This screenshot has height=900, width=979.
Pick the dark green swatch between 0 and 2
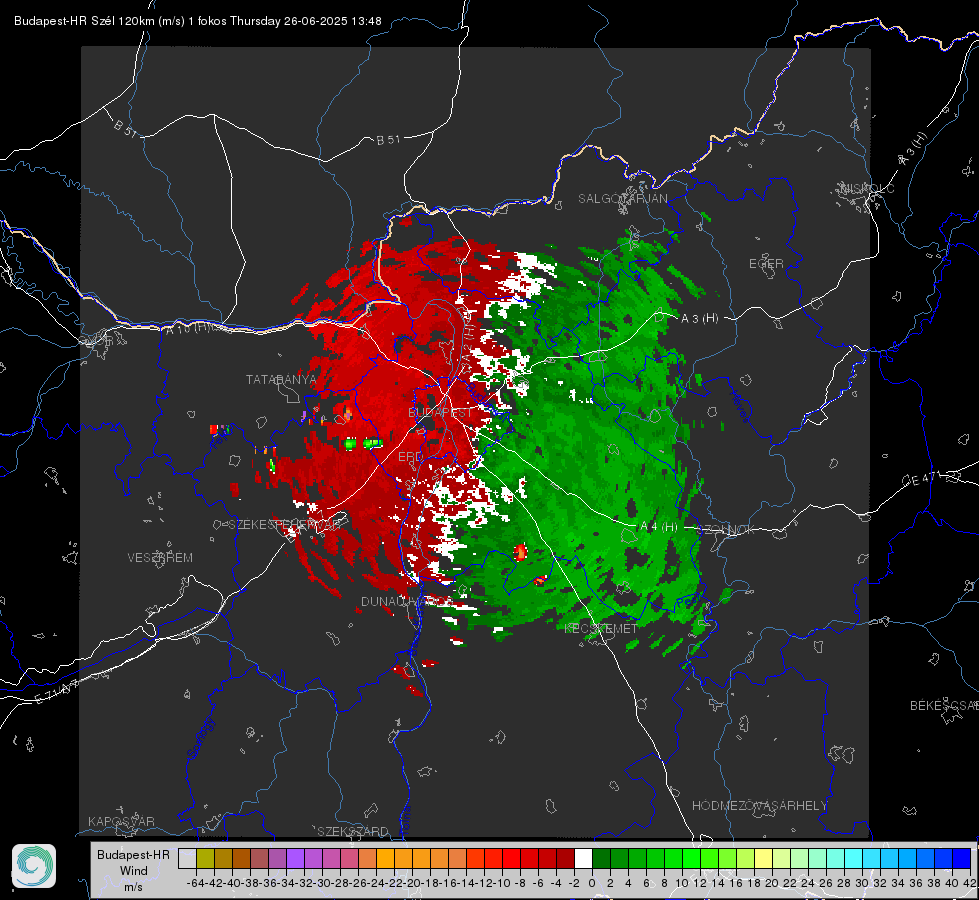601,858
